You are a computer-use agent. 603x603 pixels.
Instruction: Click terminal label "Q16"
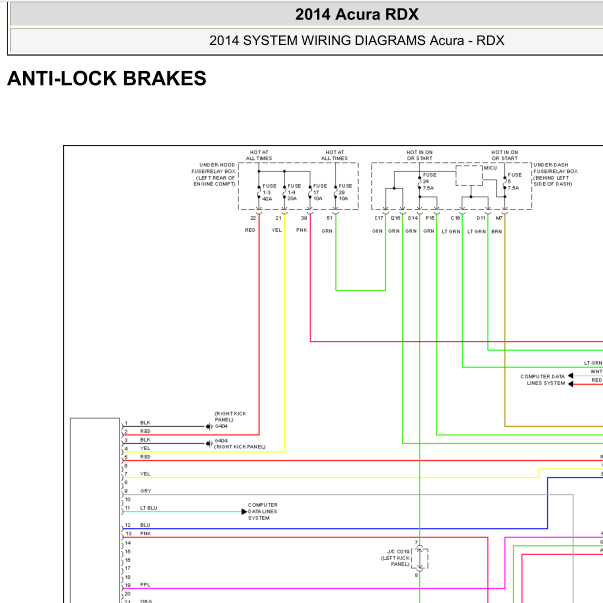pos(395,218)
